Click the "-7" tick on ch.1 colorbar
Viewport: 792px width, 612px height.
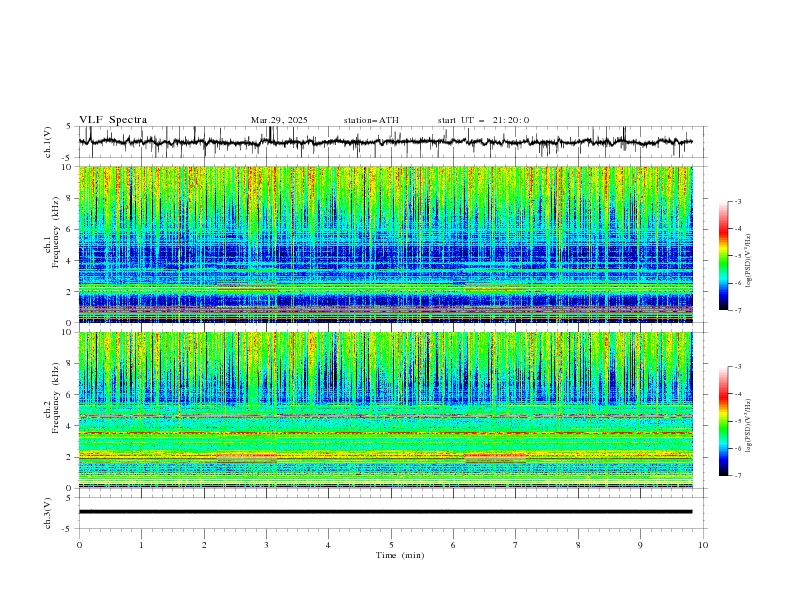coord(737,310)
